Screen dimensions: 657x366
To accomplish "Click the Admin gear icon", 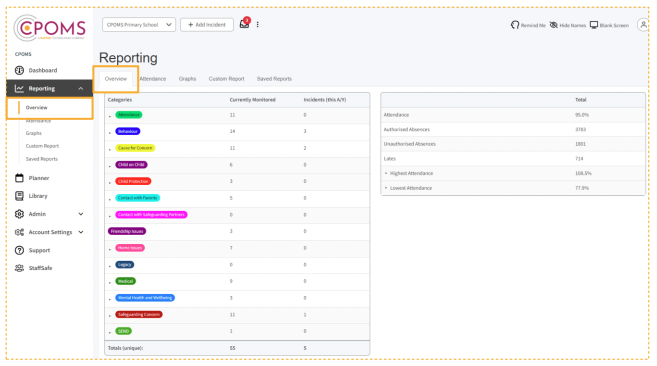I will (x=19, y=214).
